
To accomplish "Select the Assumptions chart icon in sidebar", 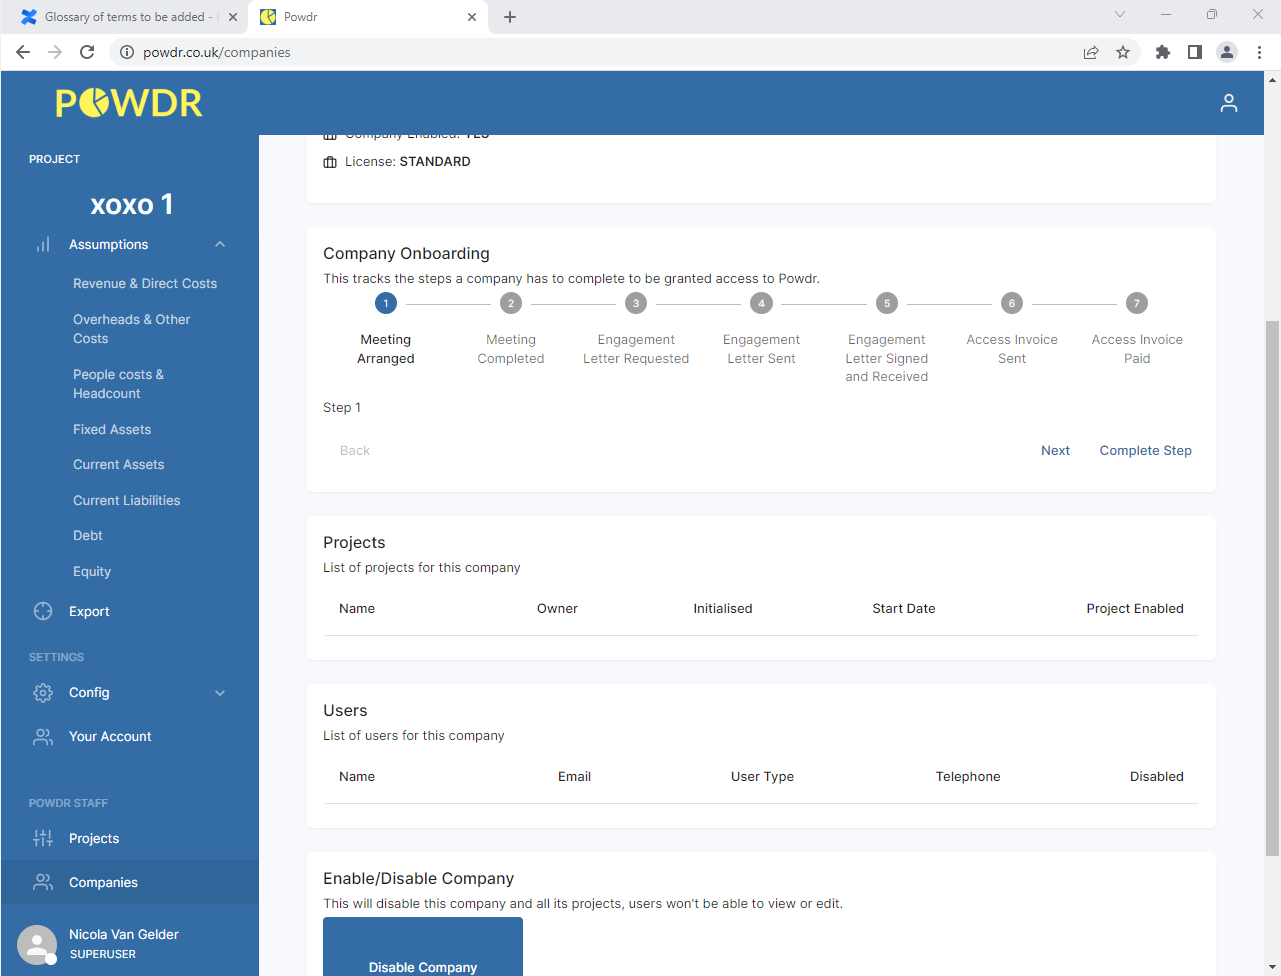I will [x=43, y=244].
